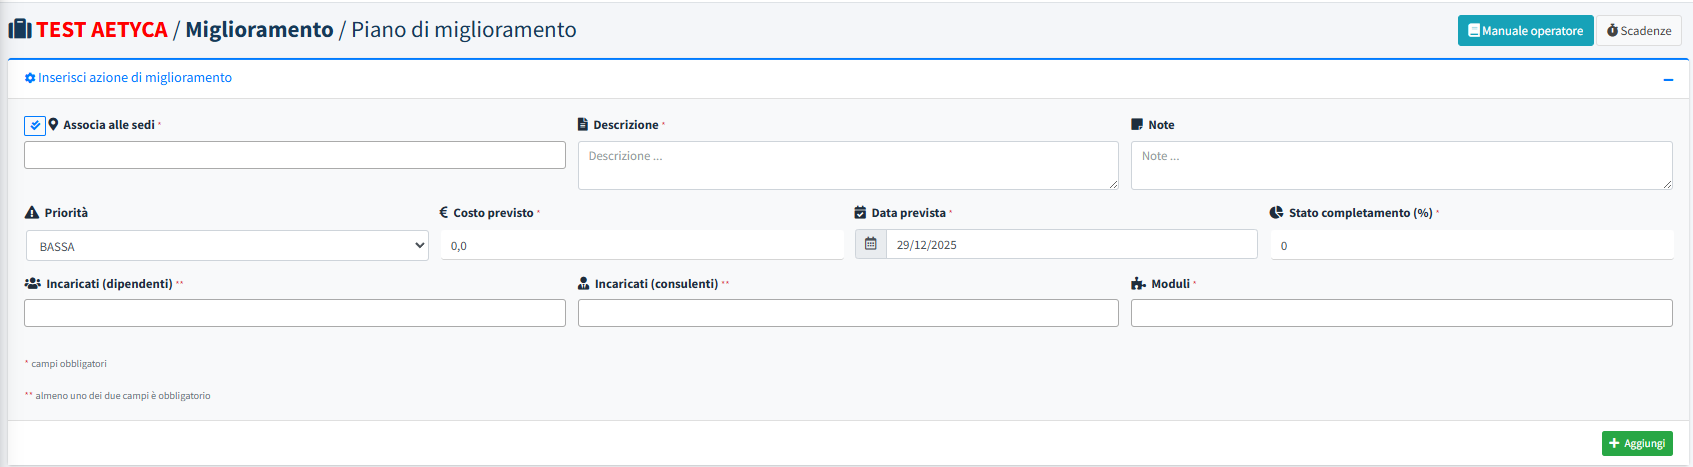Click the euro icon beside Costo previsto
The width and height of the screenshot is (1693, 467).
[444, 213]
